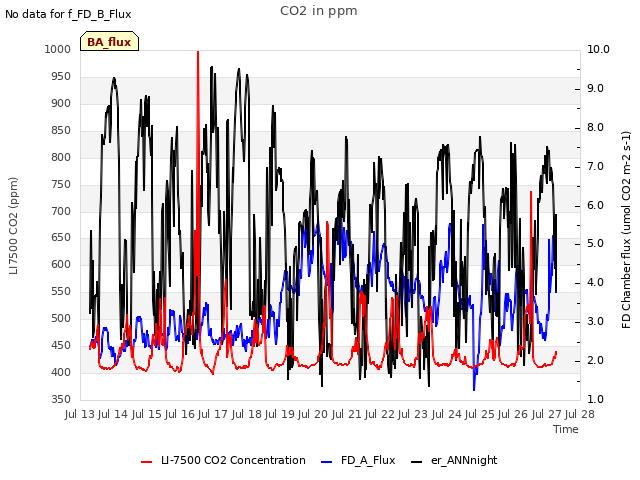Click the 'CO2 in ppm' chart title
The height and width of the screenshot is (480, 640).
click(319, 11)
